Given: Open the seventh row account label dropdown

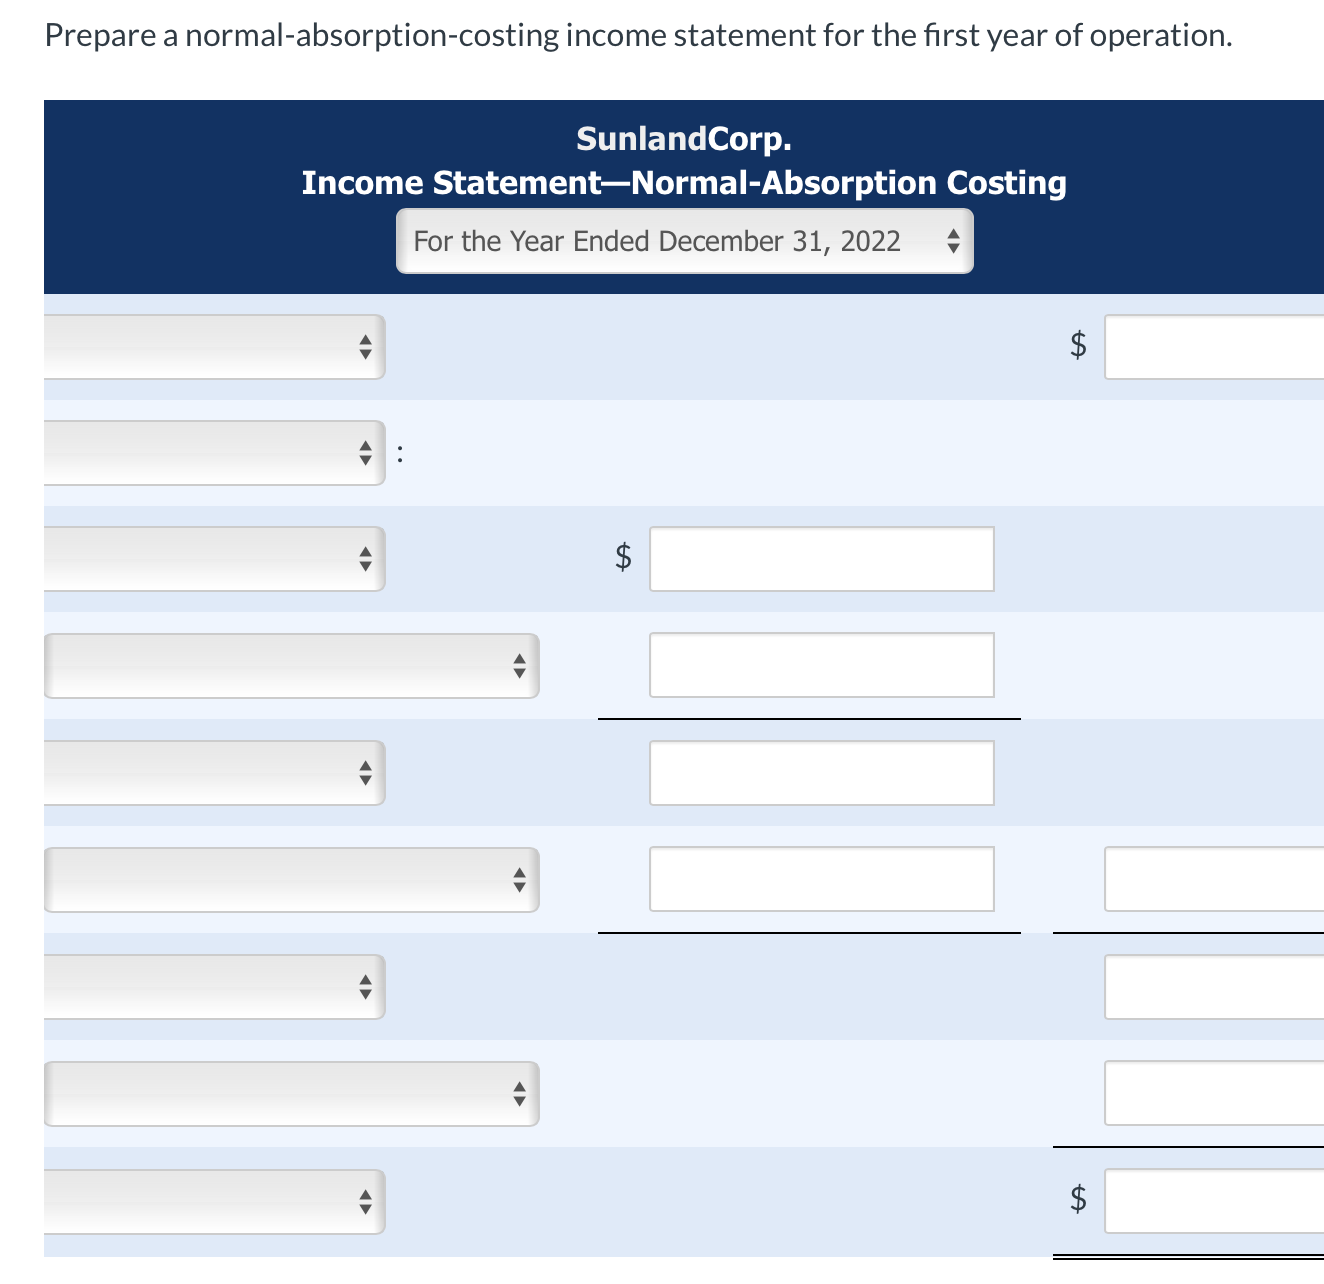Looking at the screenshot, I should pos(214,987).
